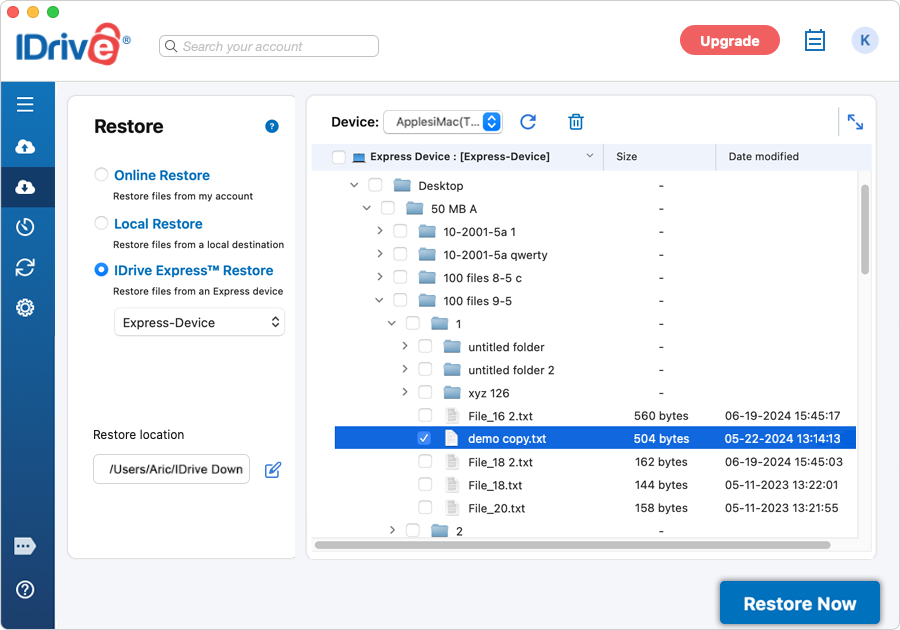Viewport: 900px width, 630px height.
Task: Open the Backup cloud upload section
Action: (x=25, y=147)
